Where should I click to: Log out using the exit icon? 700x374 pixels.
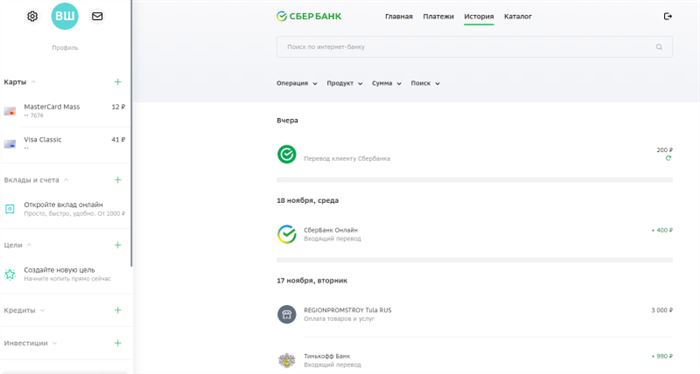point(667,16)
